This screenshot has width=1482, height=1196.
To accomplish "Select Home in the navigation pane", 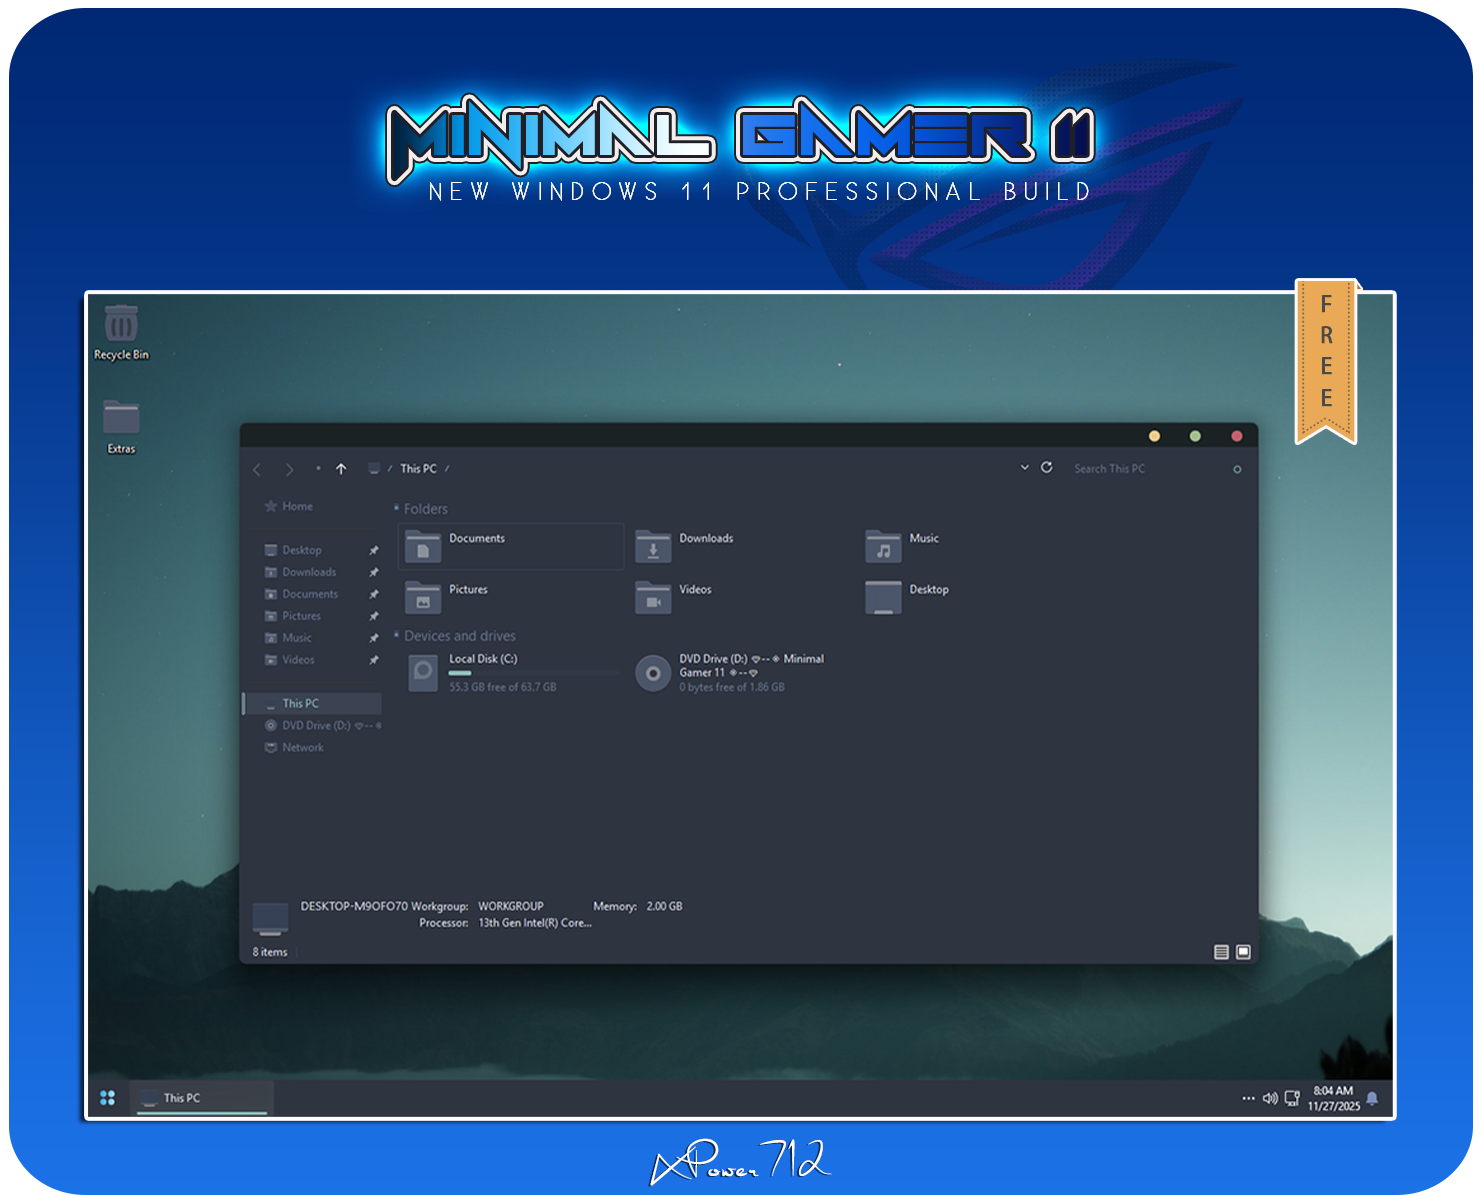I will pos(297,507).
